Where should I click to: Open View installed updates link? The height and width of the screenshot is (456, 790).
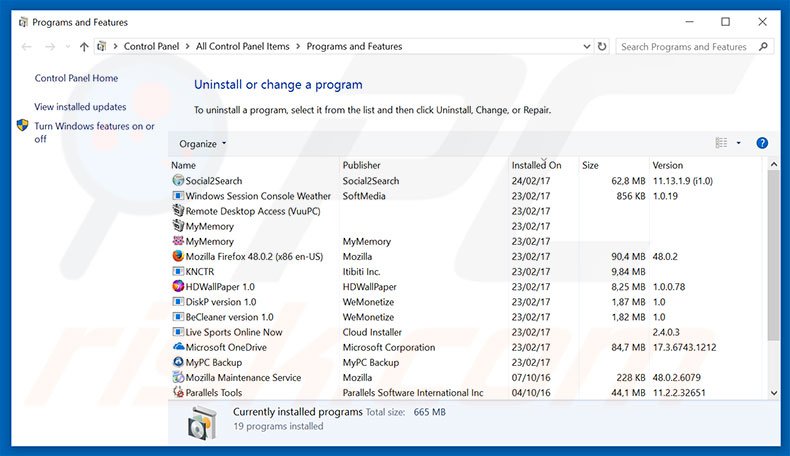pos(80,107)
